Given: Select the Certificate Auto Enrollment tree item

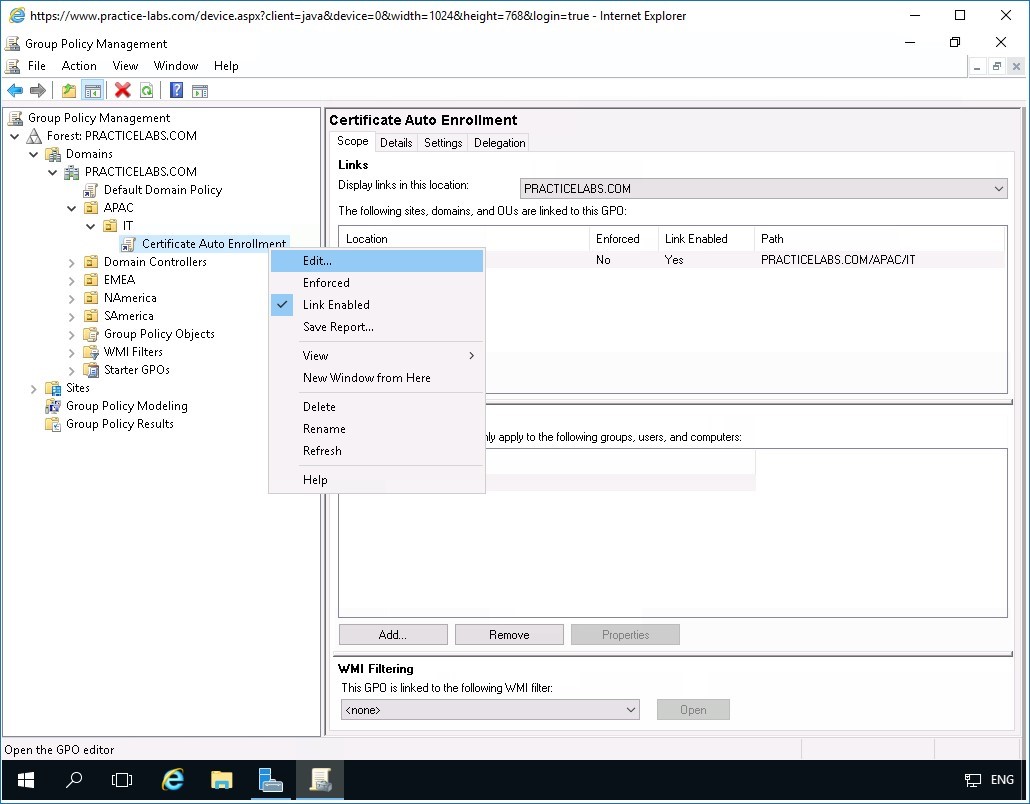Looking at the screenshot, I should coord(213,243).
